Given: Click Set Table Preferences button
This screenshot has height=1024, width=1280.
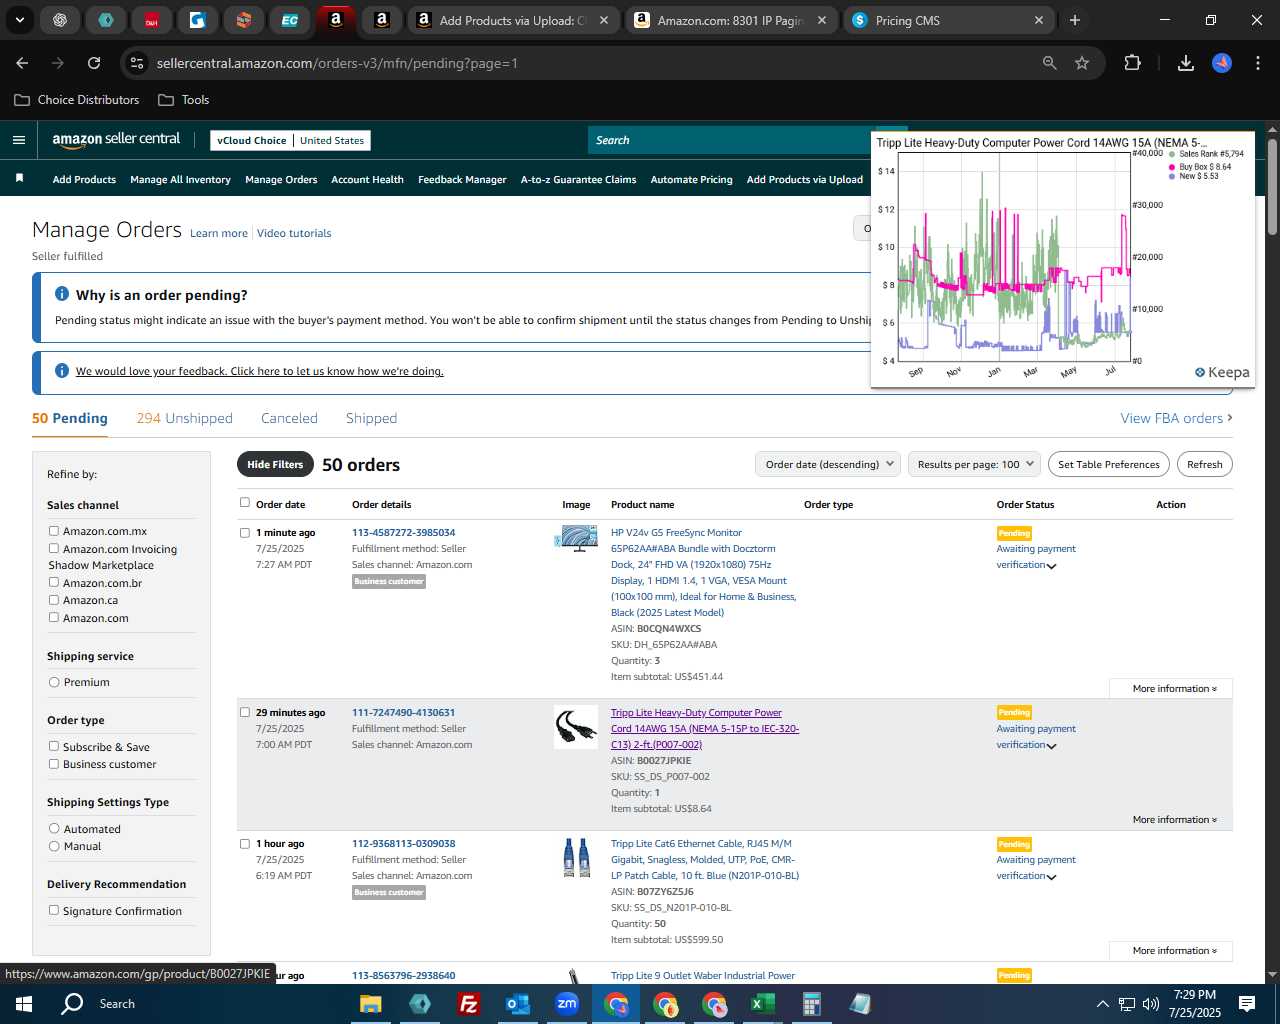Looking at the screenshot, I should tap(1109, 464).
